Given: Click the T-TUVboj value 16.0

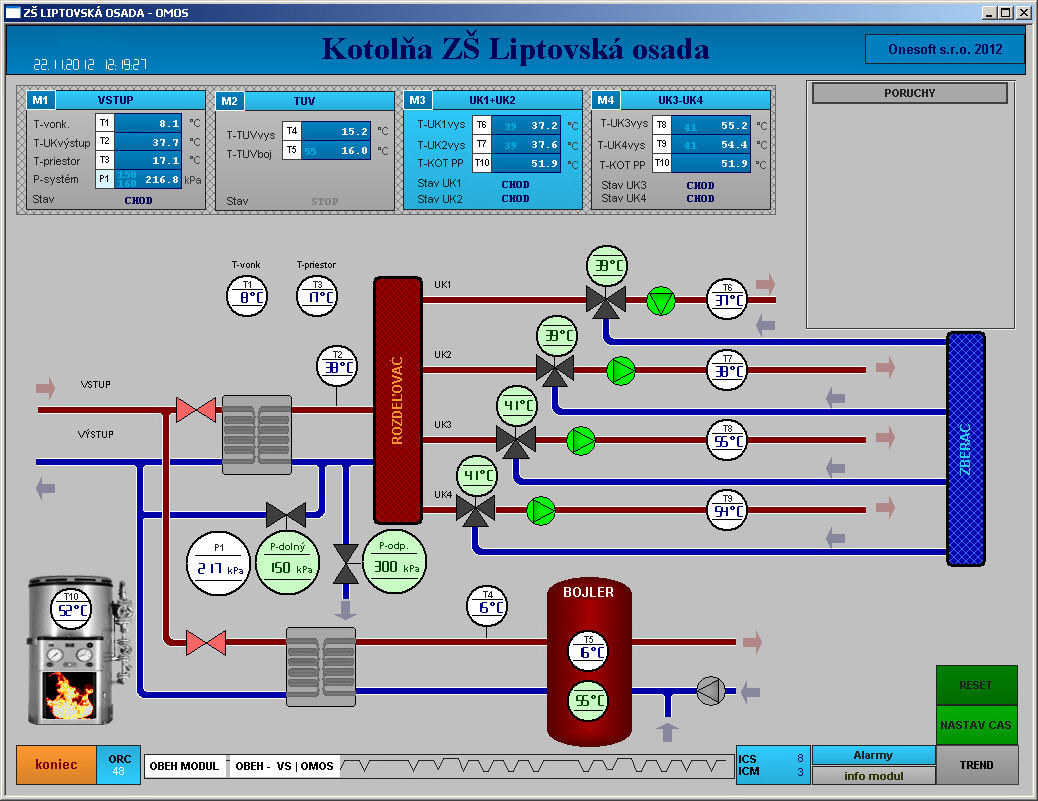Looking at the screenshot, I should (336, 151).
